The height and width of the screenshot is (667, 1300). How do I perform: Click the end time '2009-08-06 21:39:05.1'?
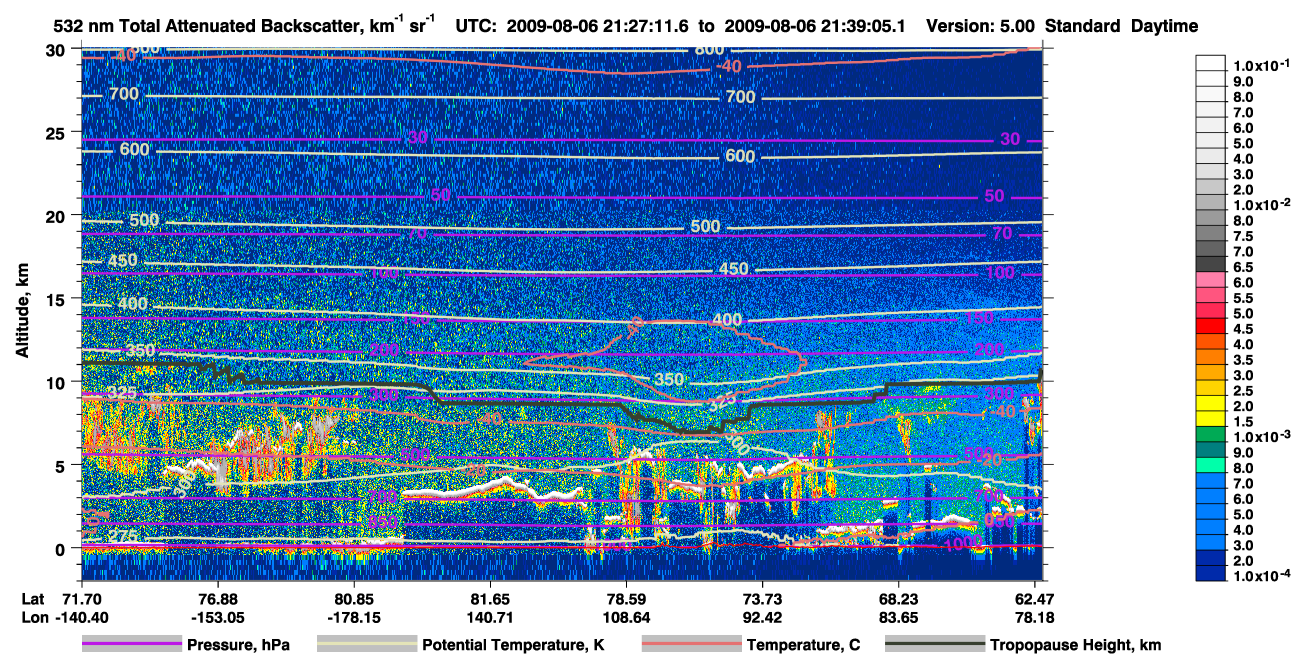[813, 27]
